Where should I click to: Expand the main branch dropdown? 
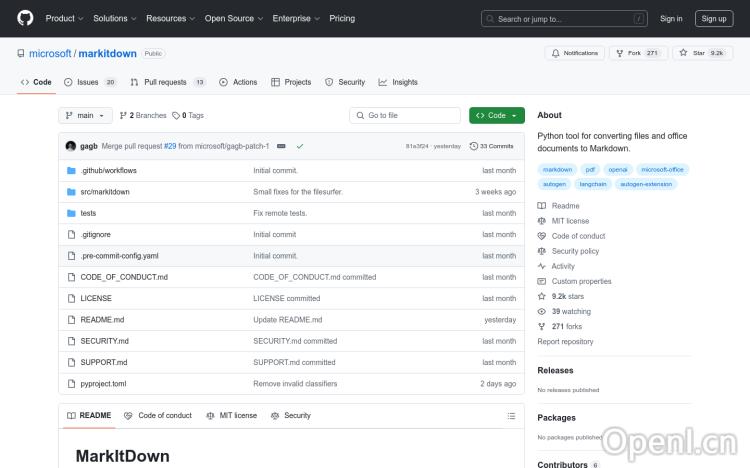(x=85, y=115)
